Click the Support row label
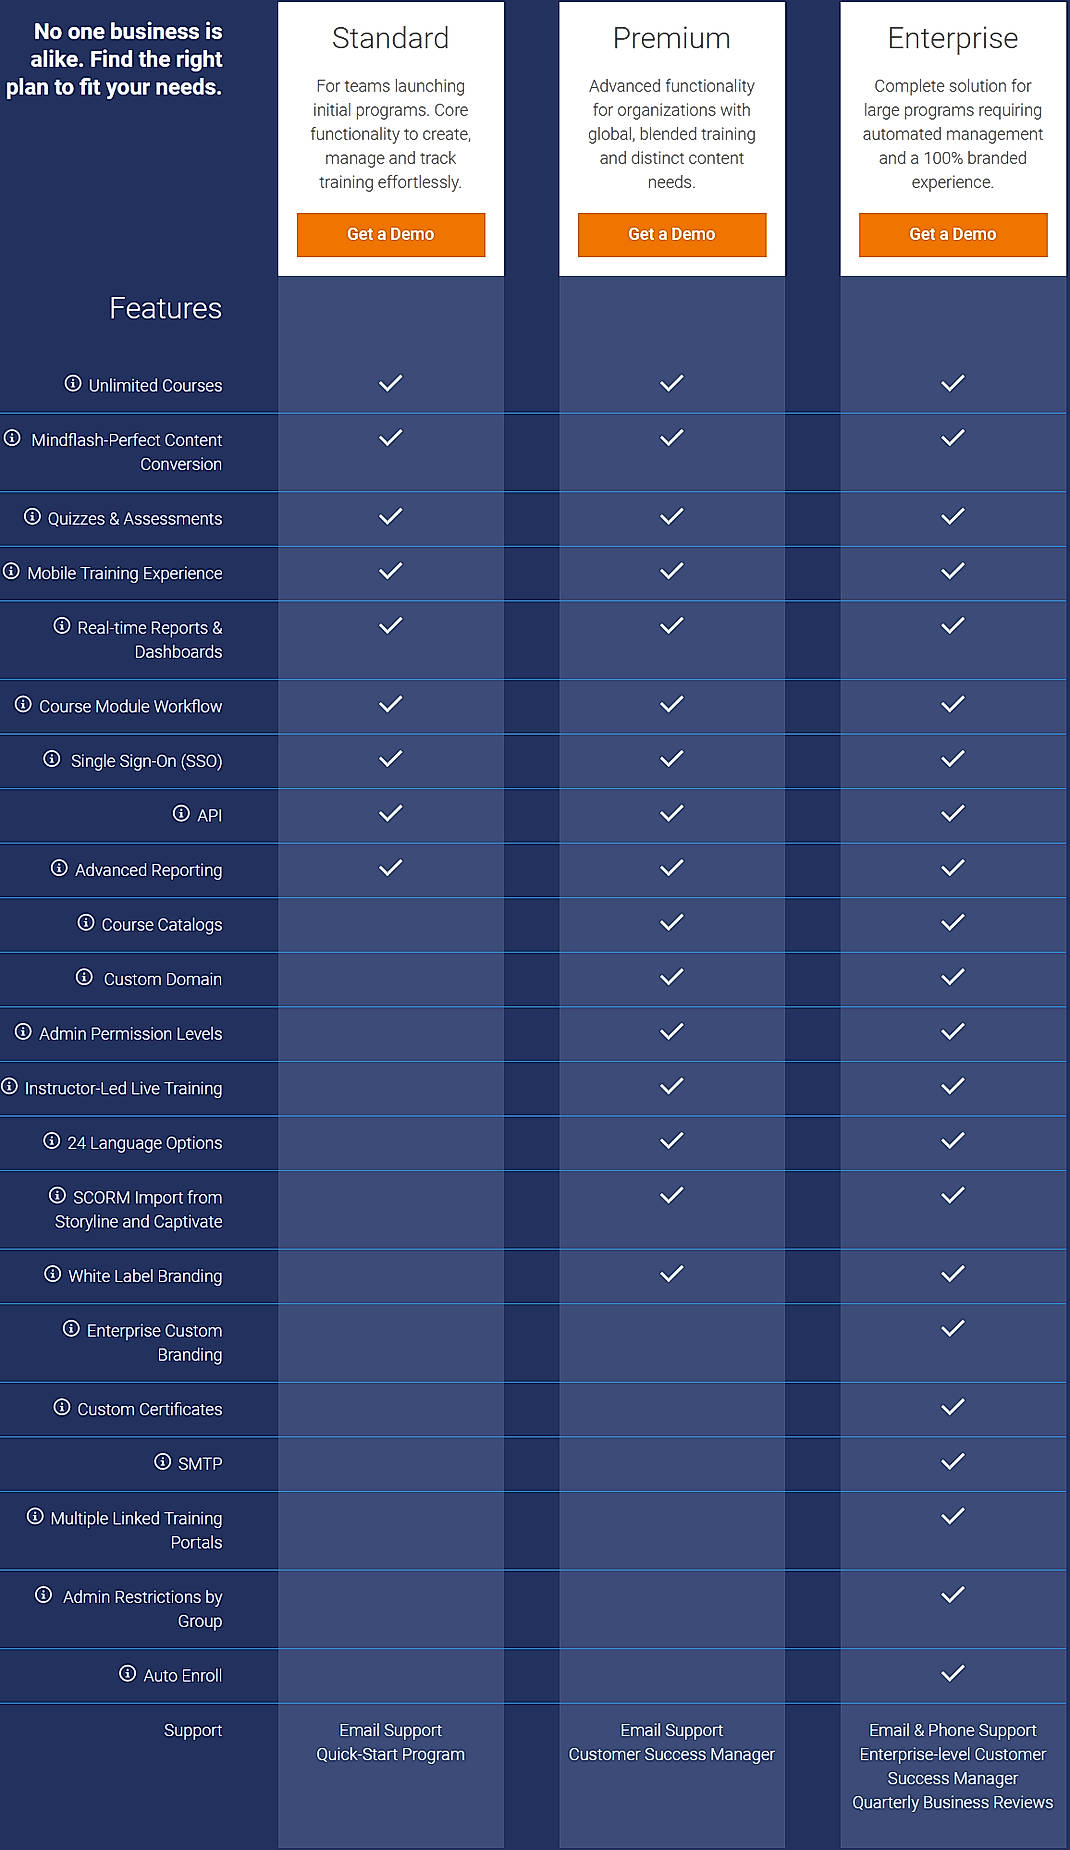This screenshot has height=1850, width=1070. pyautogui.click(x=193, y=1729)
